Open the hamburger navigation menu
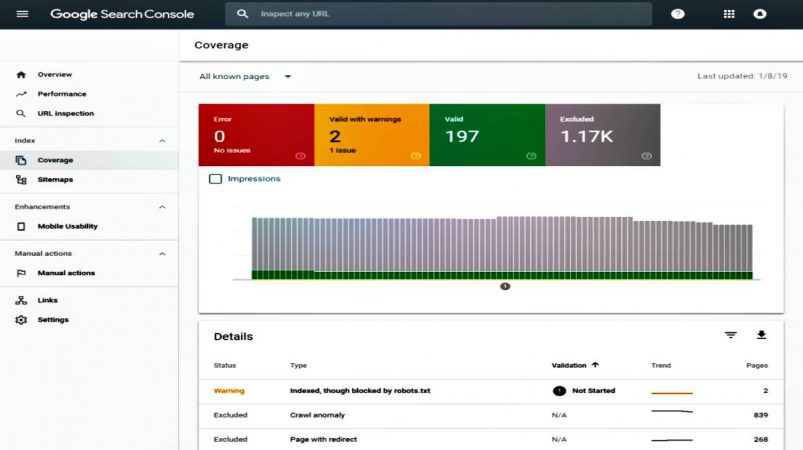This screenshot has height=450, width=803. click(x=23, y=14)
